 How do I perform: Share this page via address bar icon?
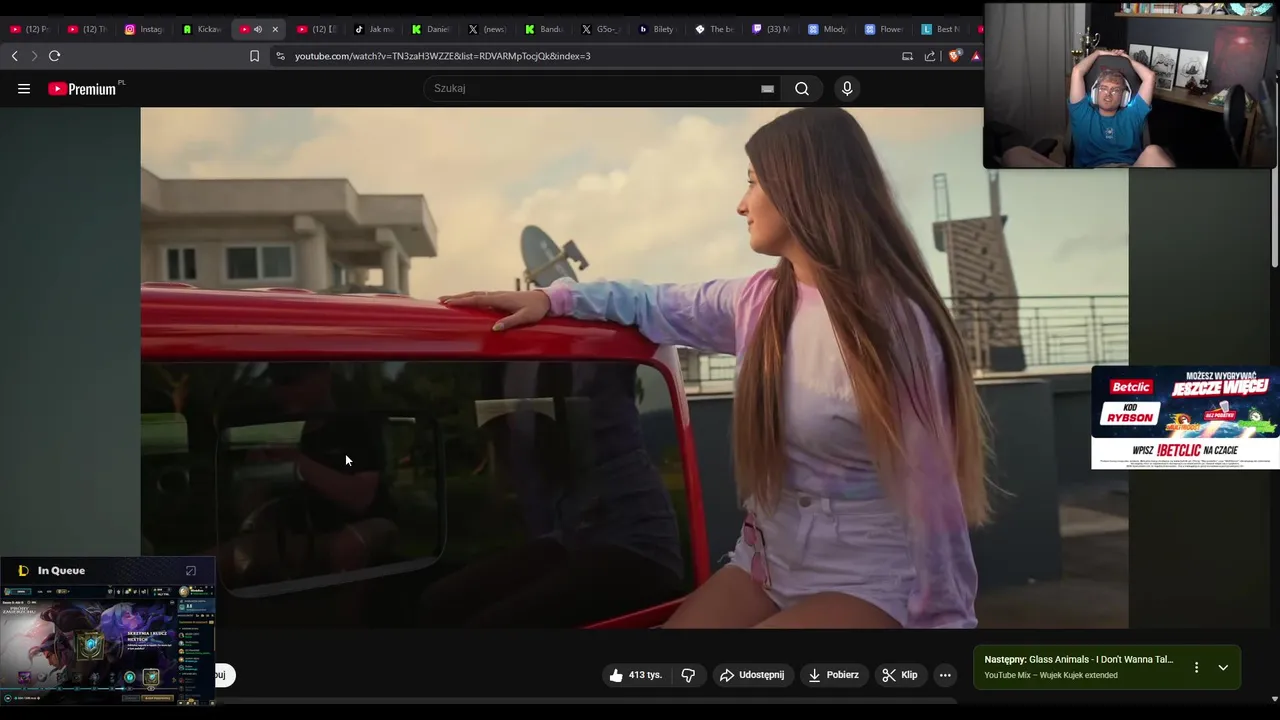tap(930, 56)
